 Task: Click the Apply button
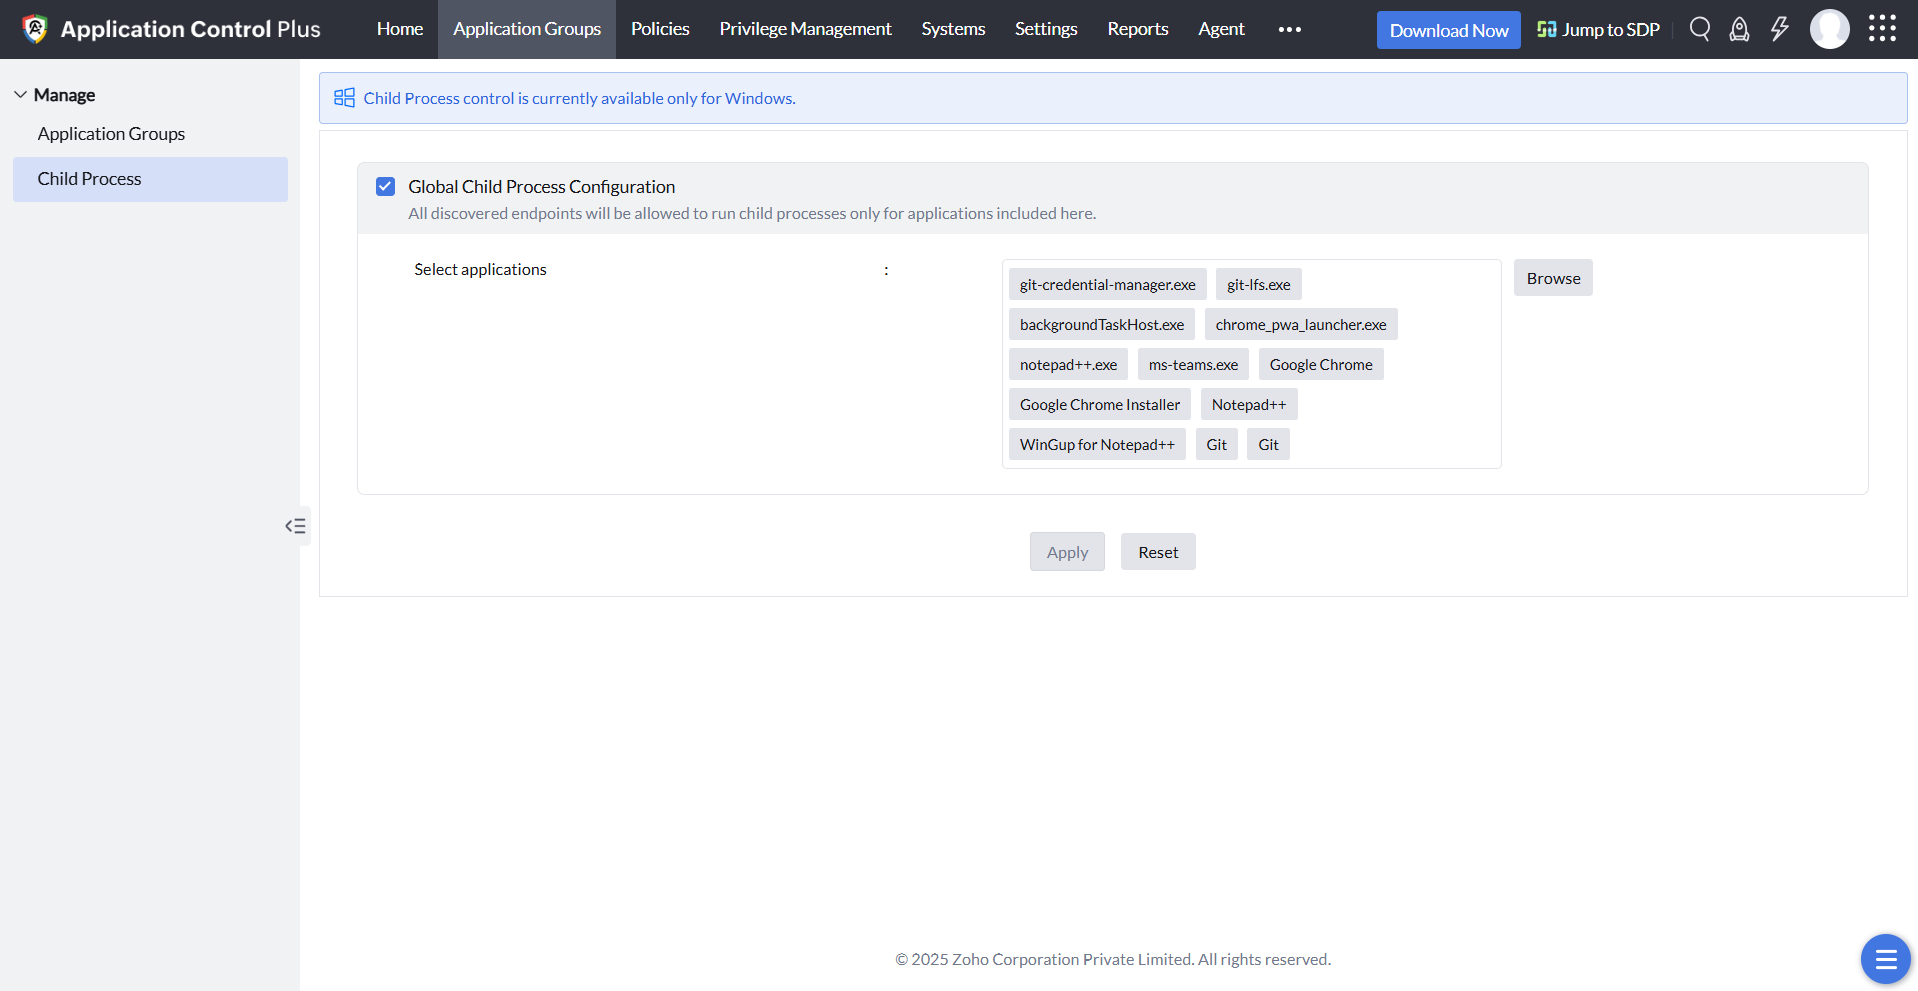pos(1067,552)
